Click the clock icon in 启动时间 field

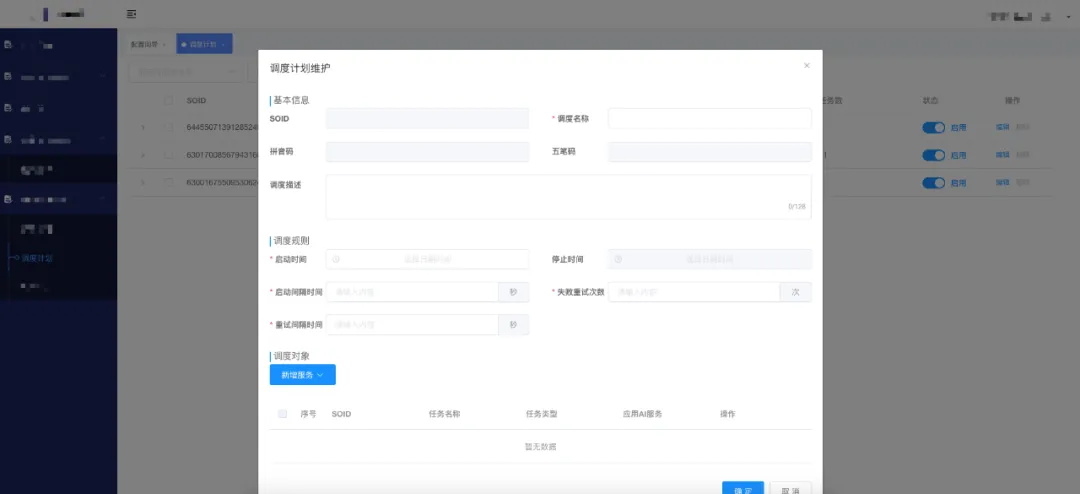336,259
